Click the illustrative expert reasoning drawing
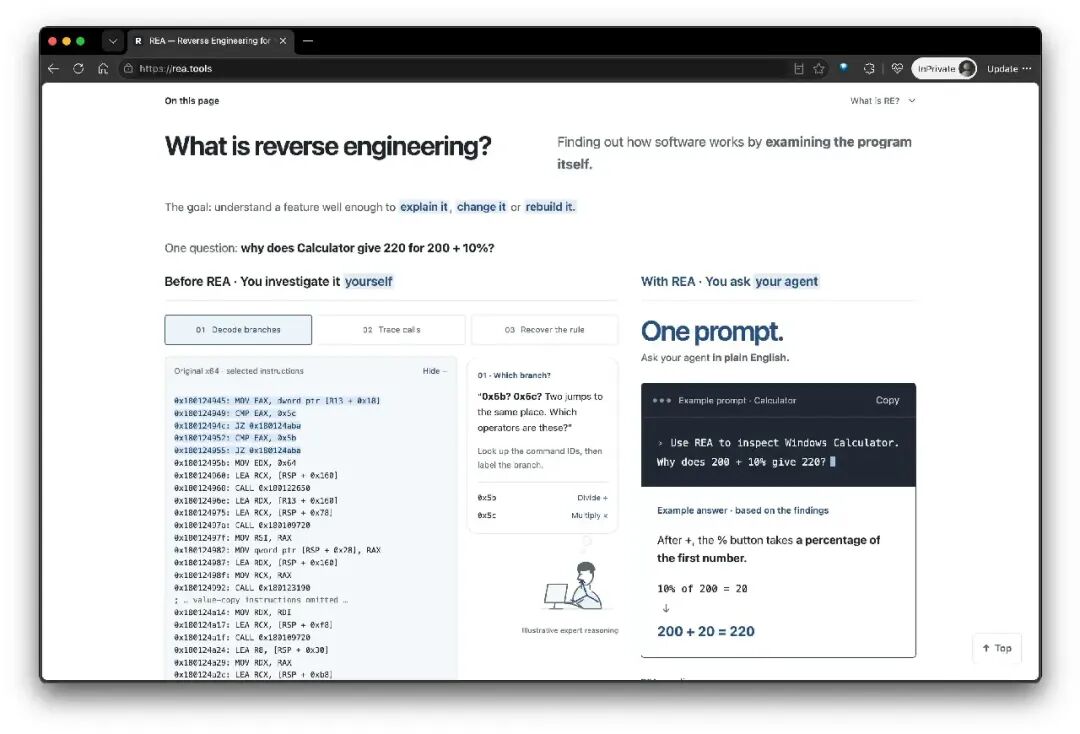Image resolution: width=1080 pixels, height=734 pixels. point(574,585)
